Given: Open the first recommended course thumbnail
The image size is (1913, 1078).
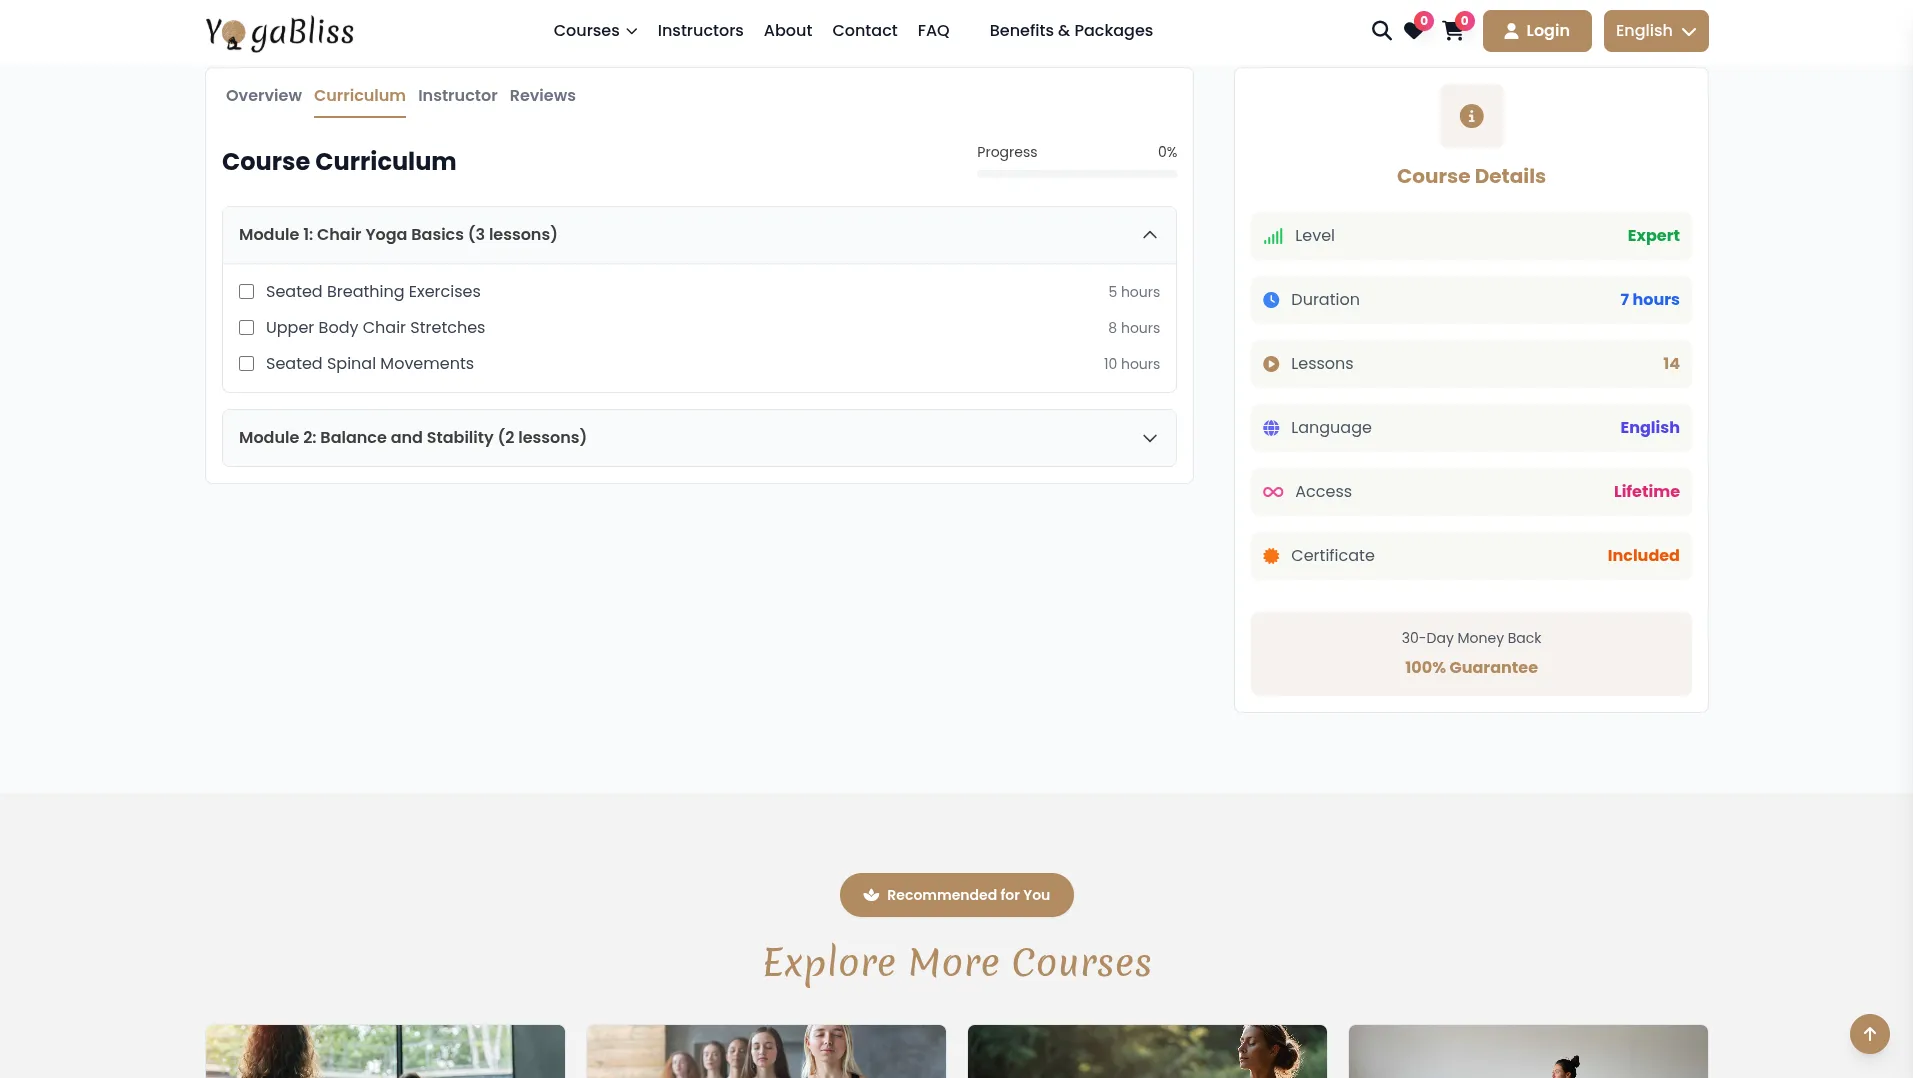Looking at the screenshot, I should [x=385, y=1050].
